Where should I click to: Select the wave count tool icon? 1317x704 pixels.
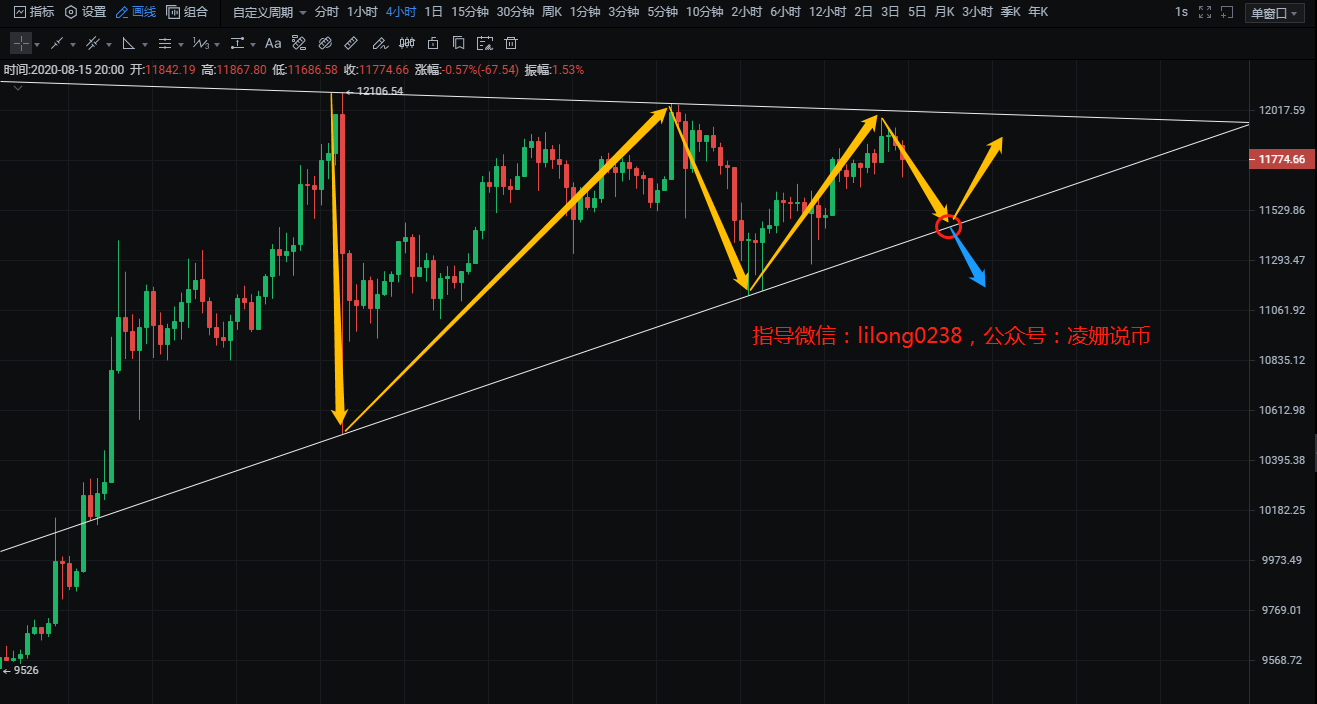tap(201, 44)
